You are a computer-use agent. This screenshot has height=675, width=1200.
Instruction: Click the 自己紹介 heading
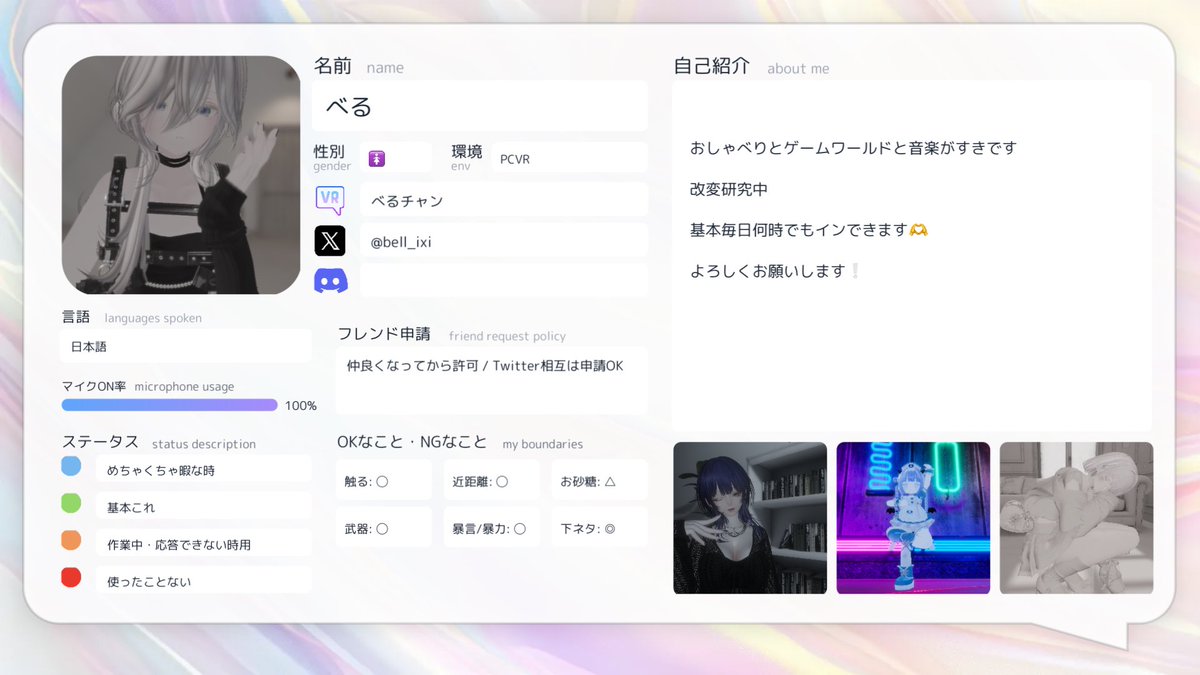click(x=712, y=66)
